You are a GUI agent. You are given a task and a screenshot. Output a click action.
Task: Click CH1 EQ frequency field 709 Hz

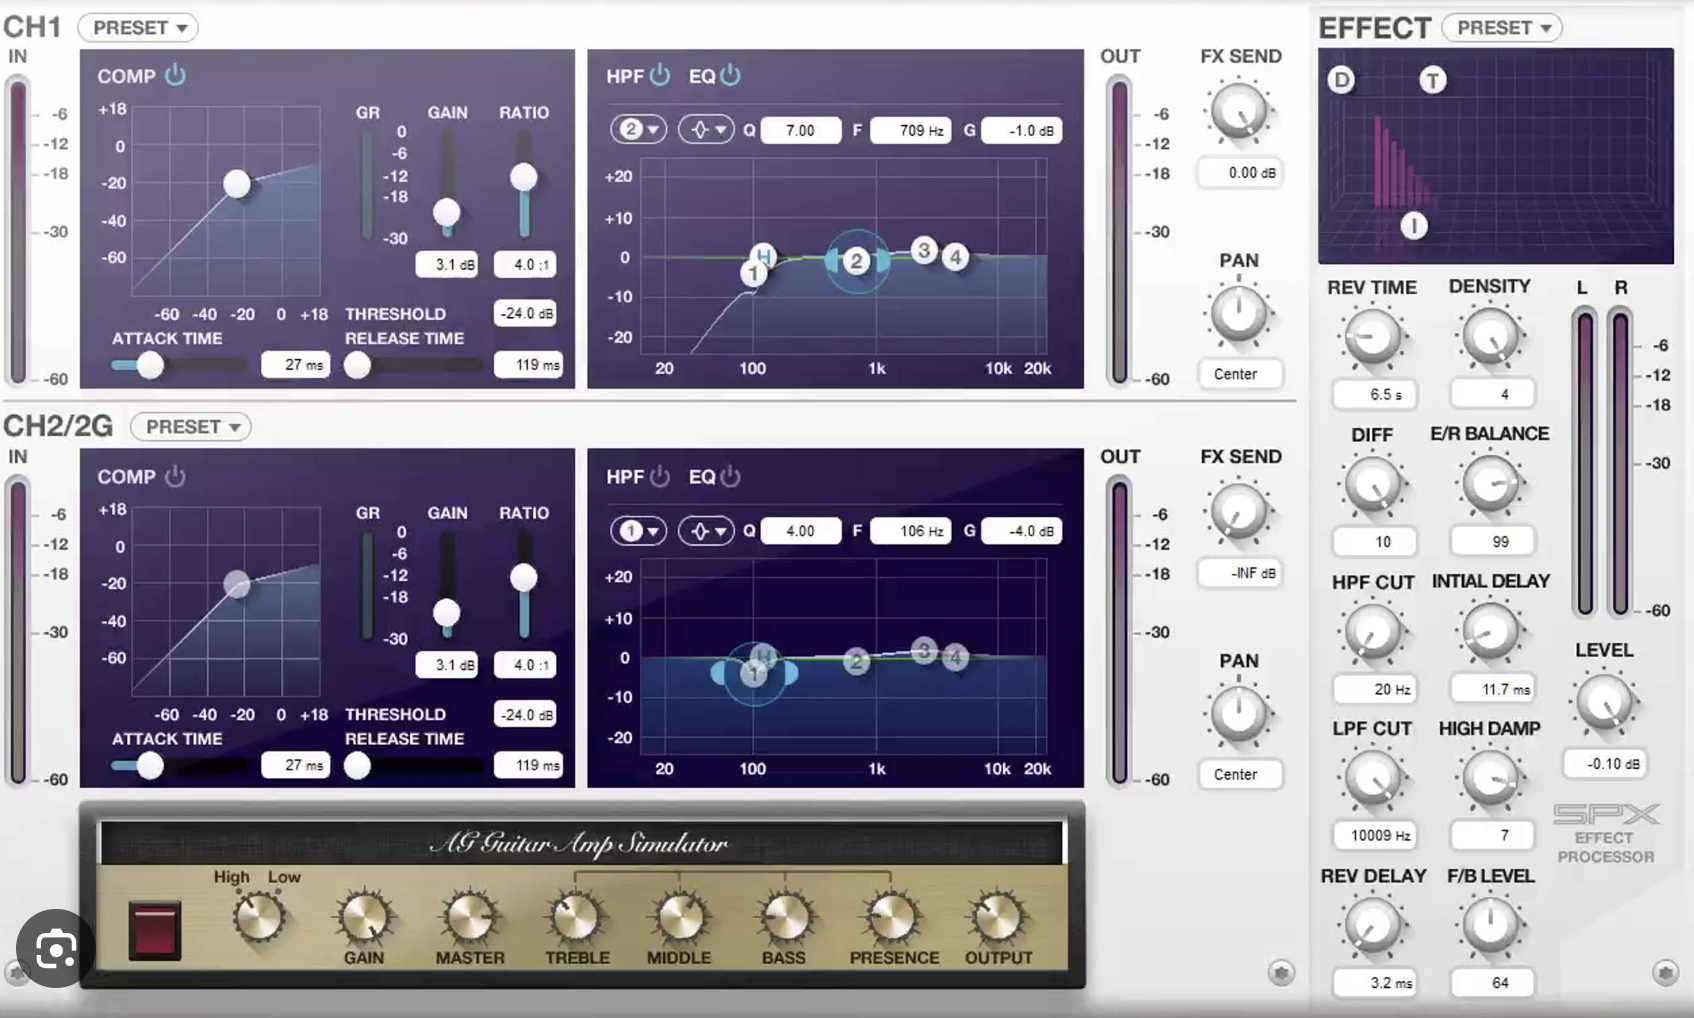(x=911, y=130)
